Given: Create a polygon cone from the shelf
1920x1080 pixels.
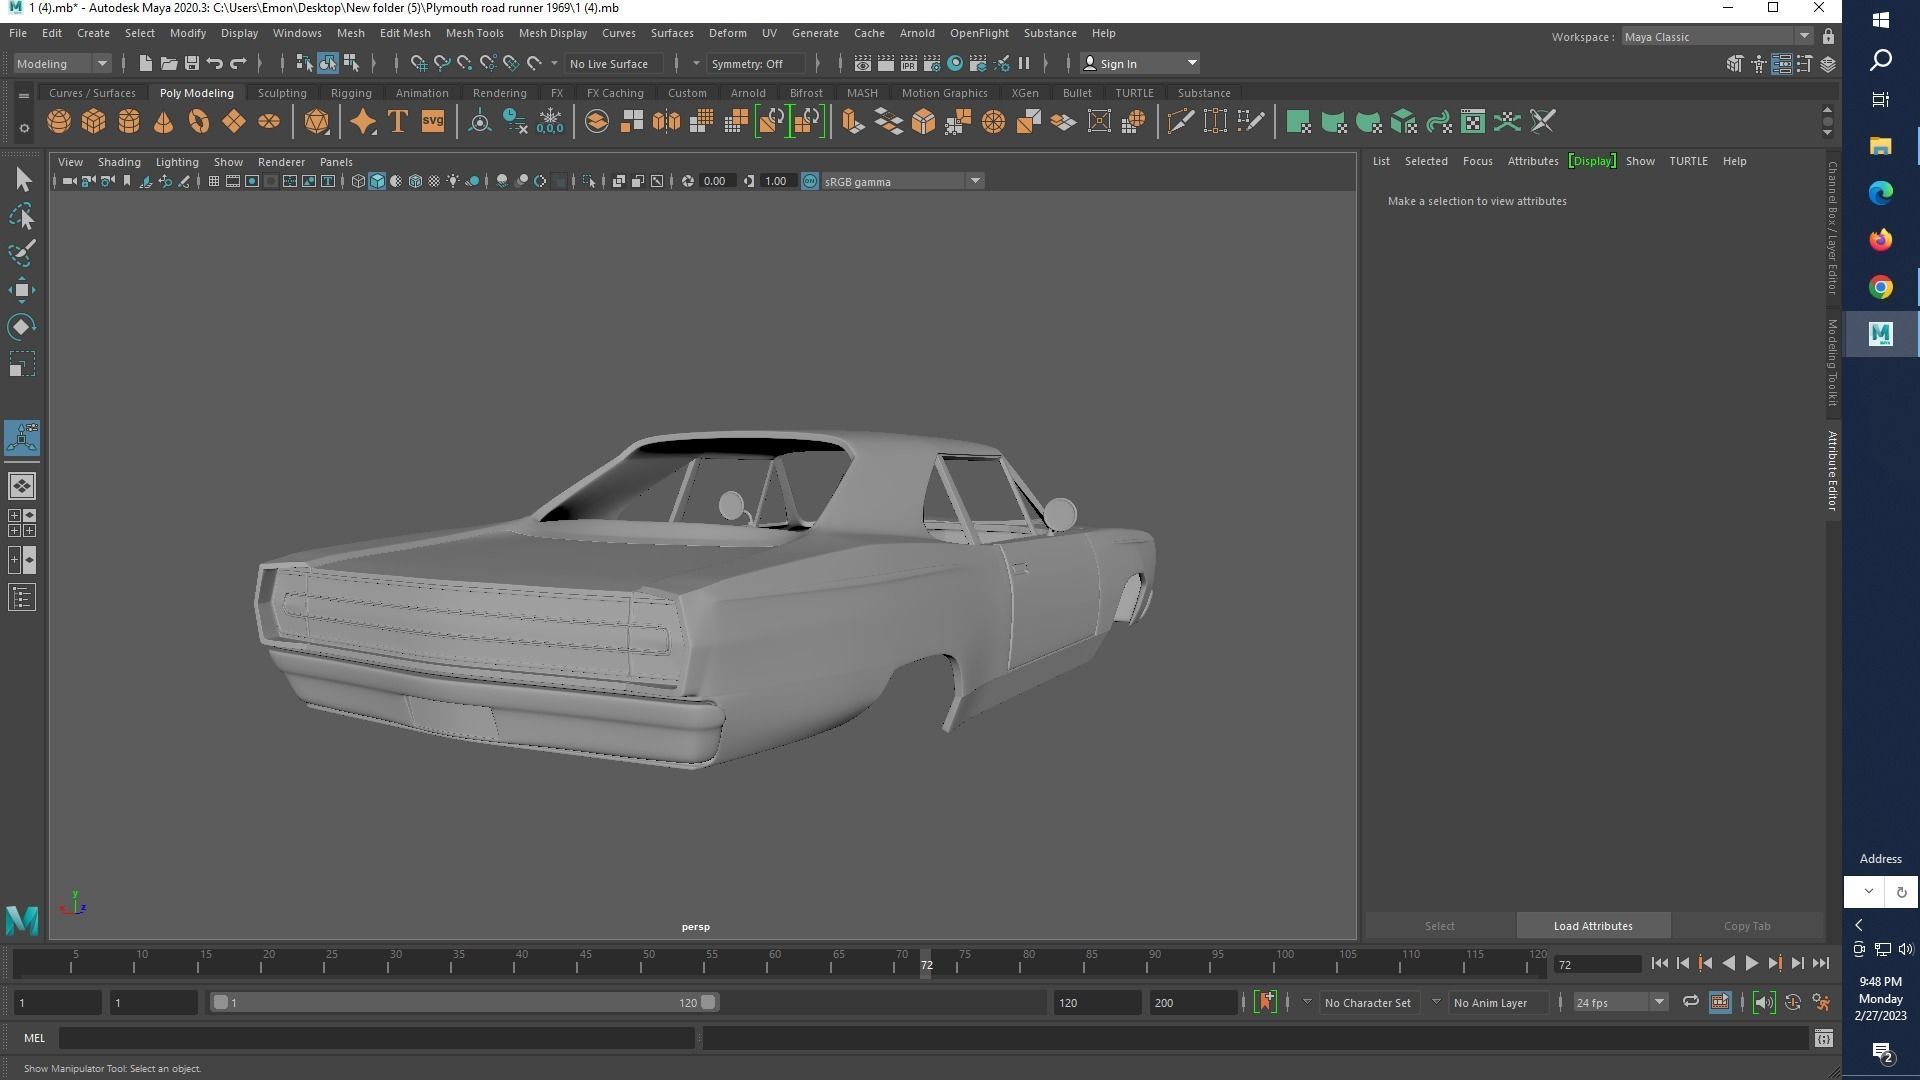Looking at the screenshot, I should pos(164,122).
